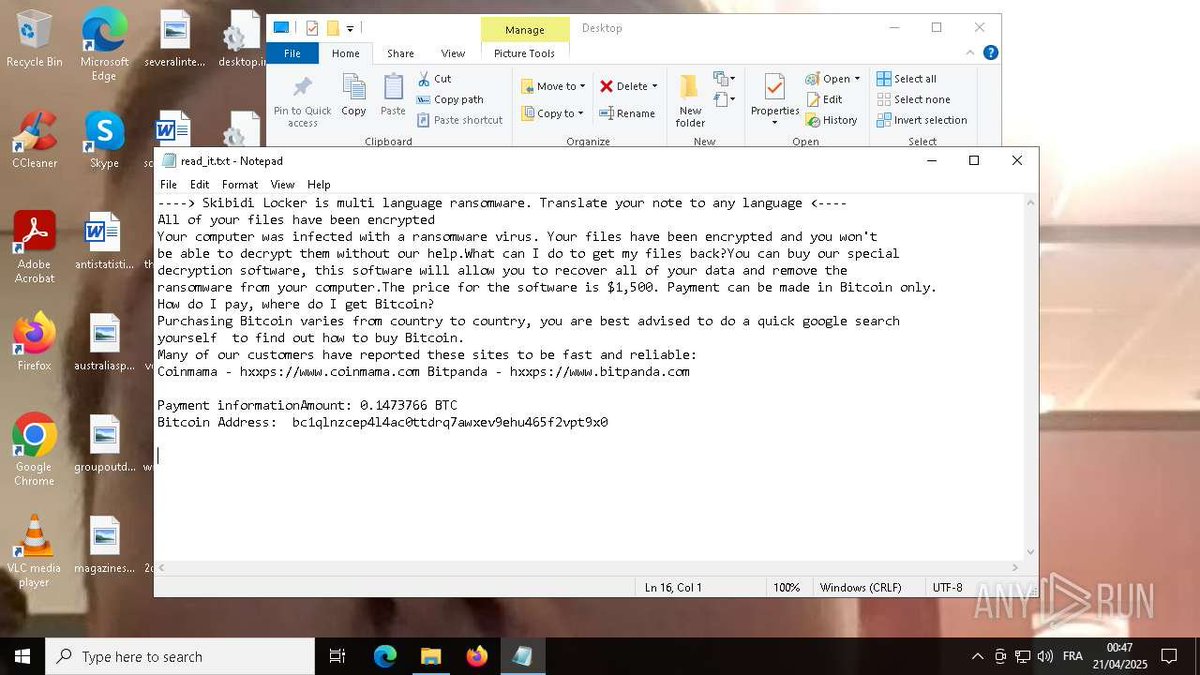The width and height of the screenshot is (1200, 675).
Task: Show hidden tray icons chevron
Action: pyautogui.click(x=977, y=656)
